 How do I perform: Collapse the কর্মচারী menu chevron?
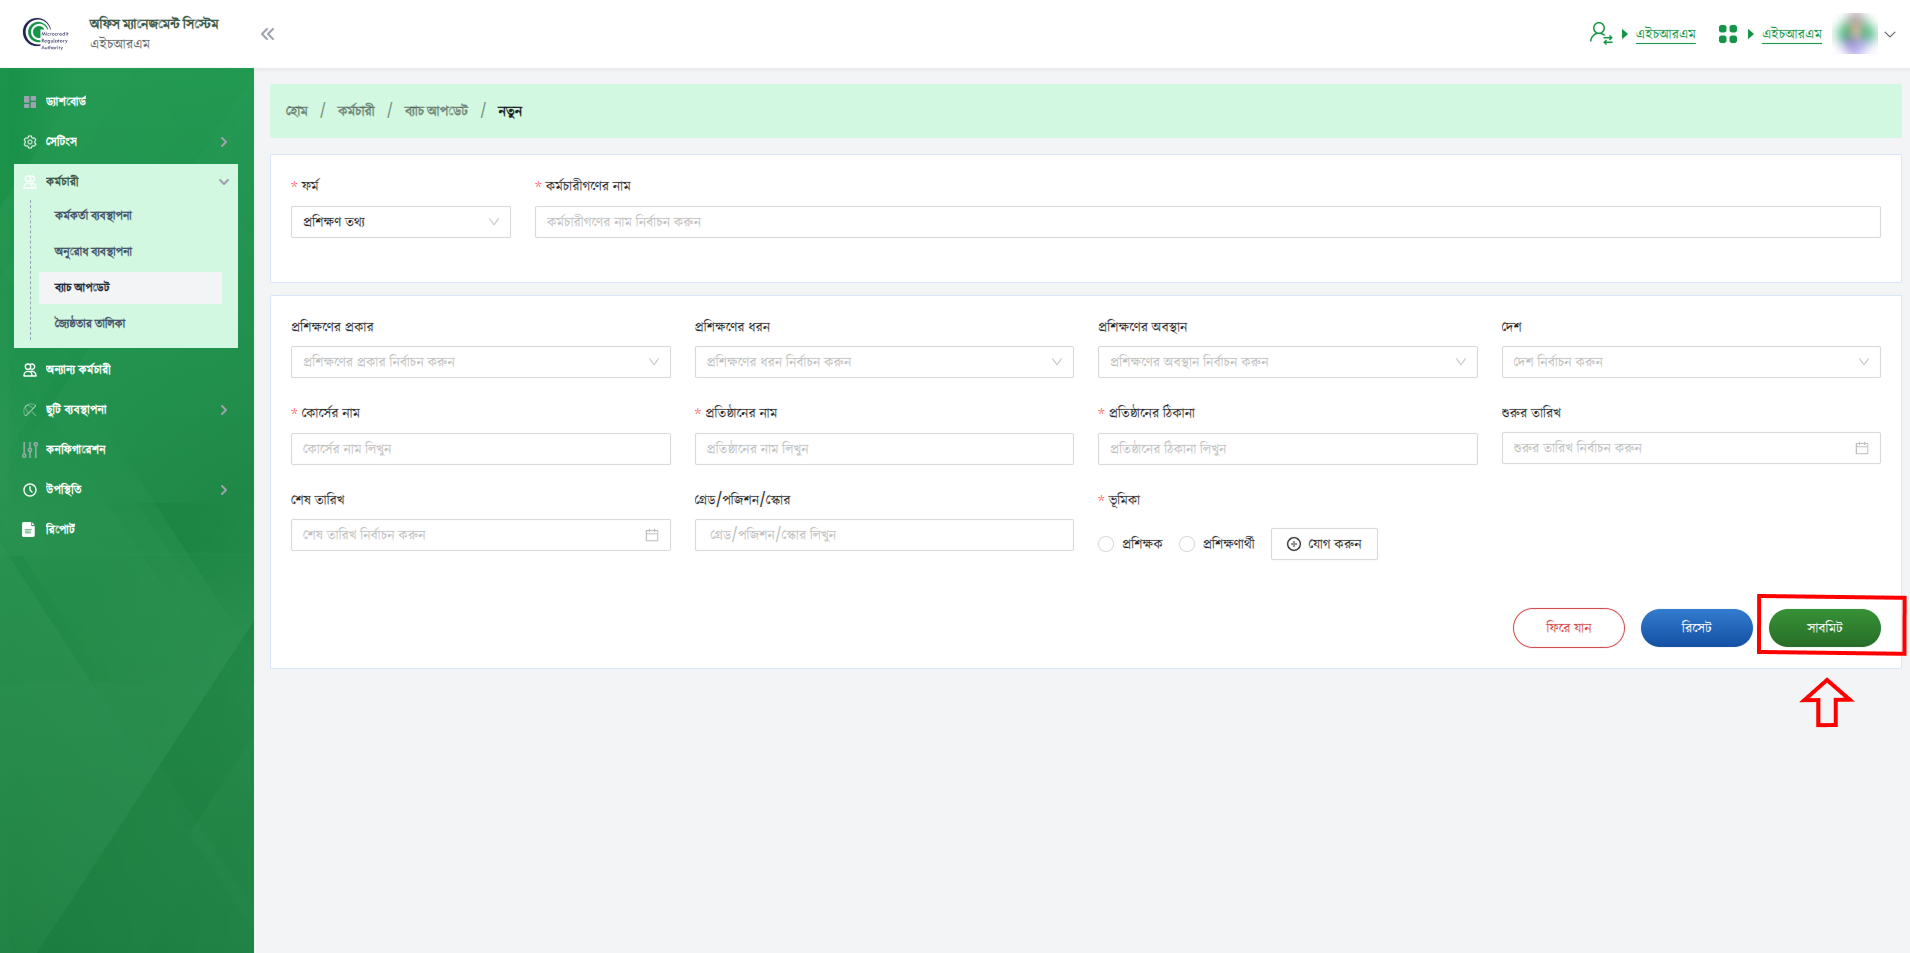pos(224,182)
